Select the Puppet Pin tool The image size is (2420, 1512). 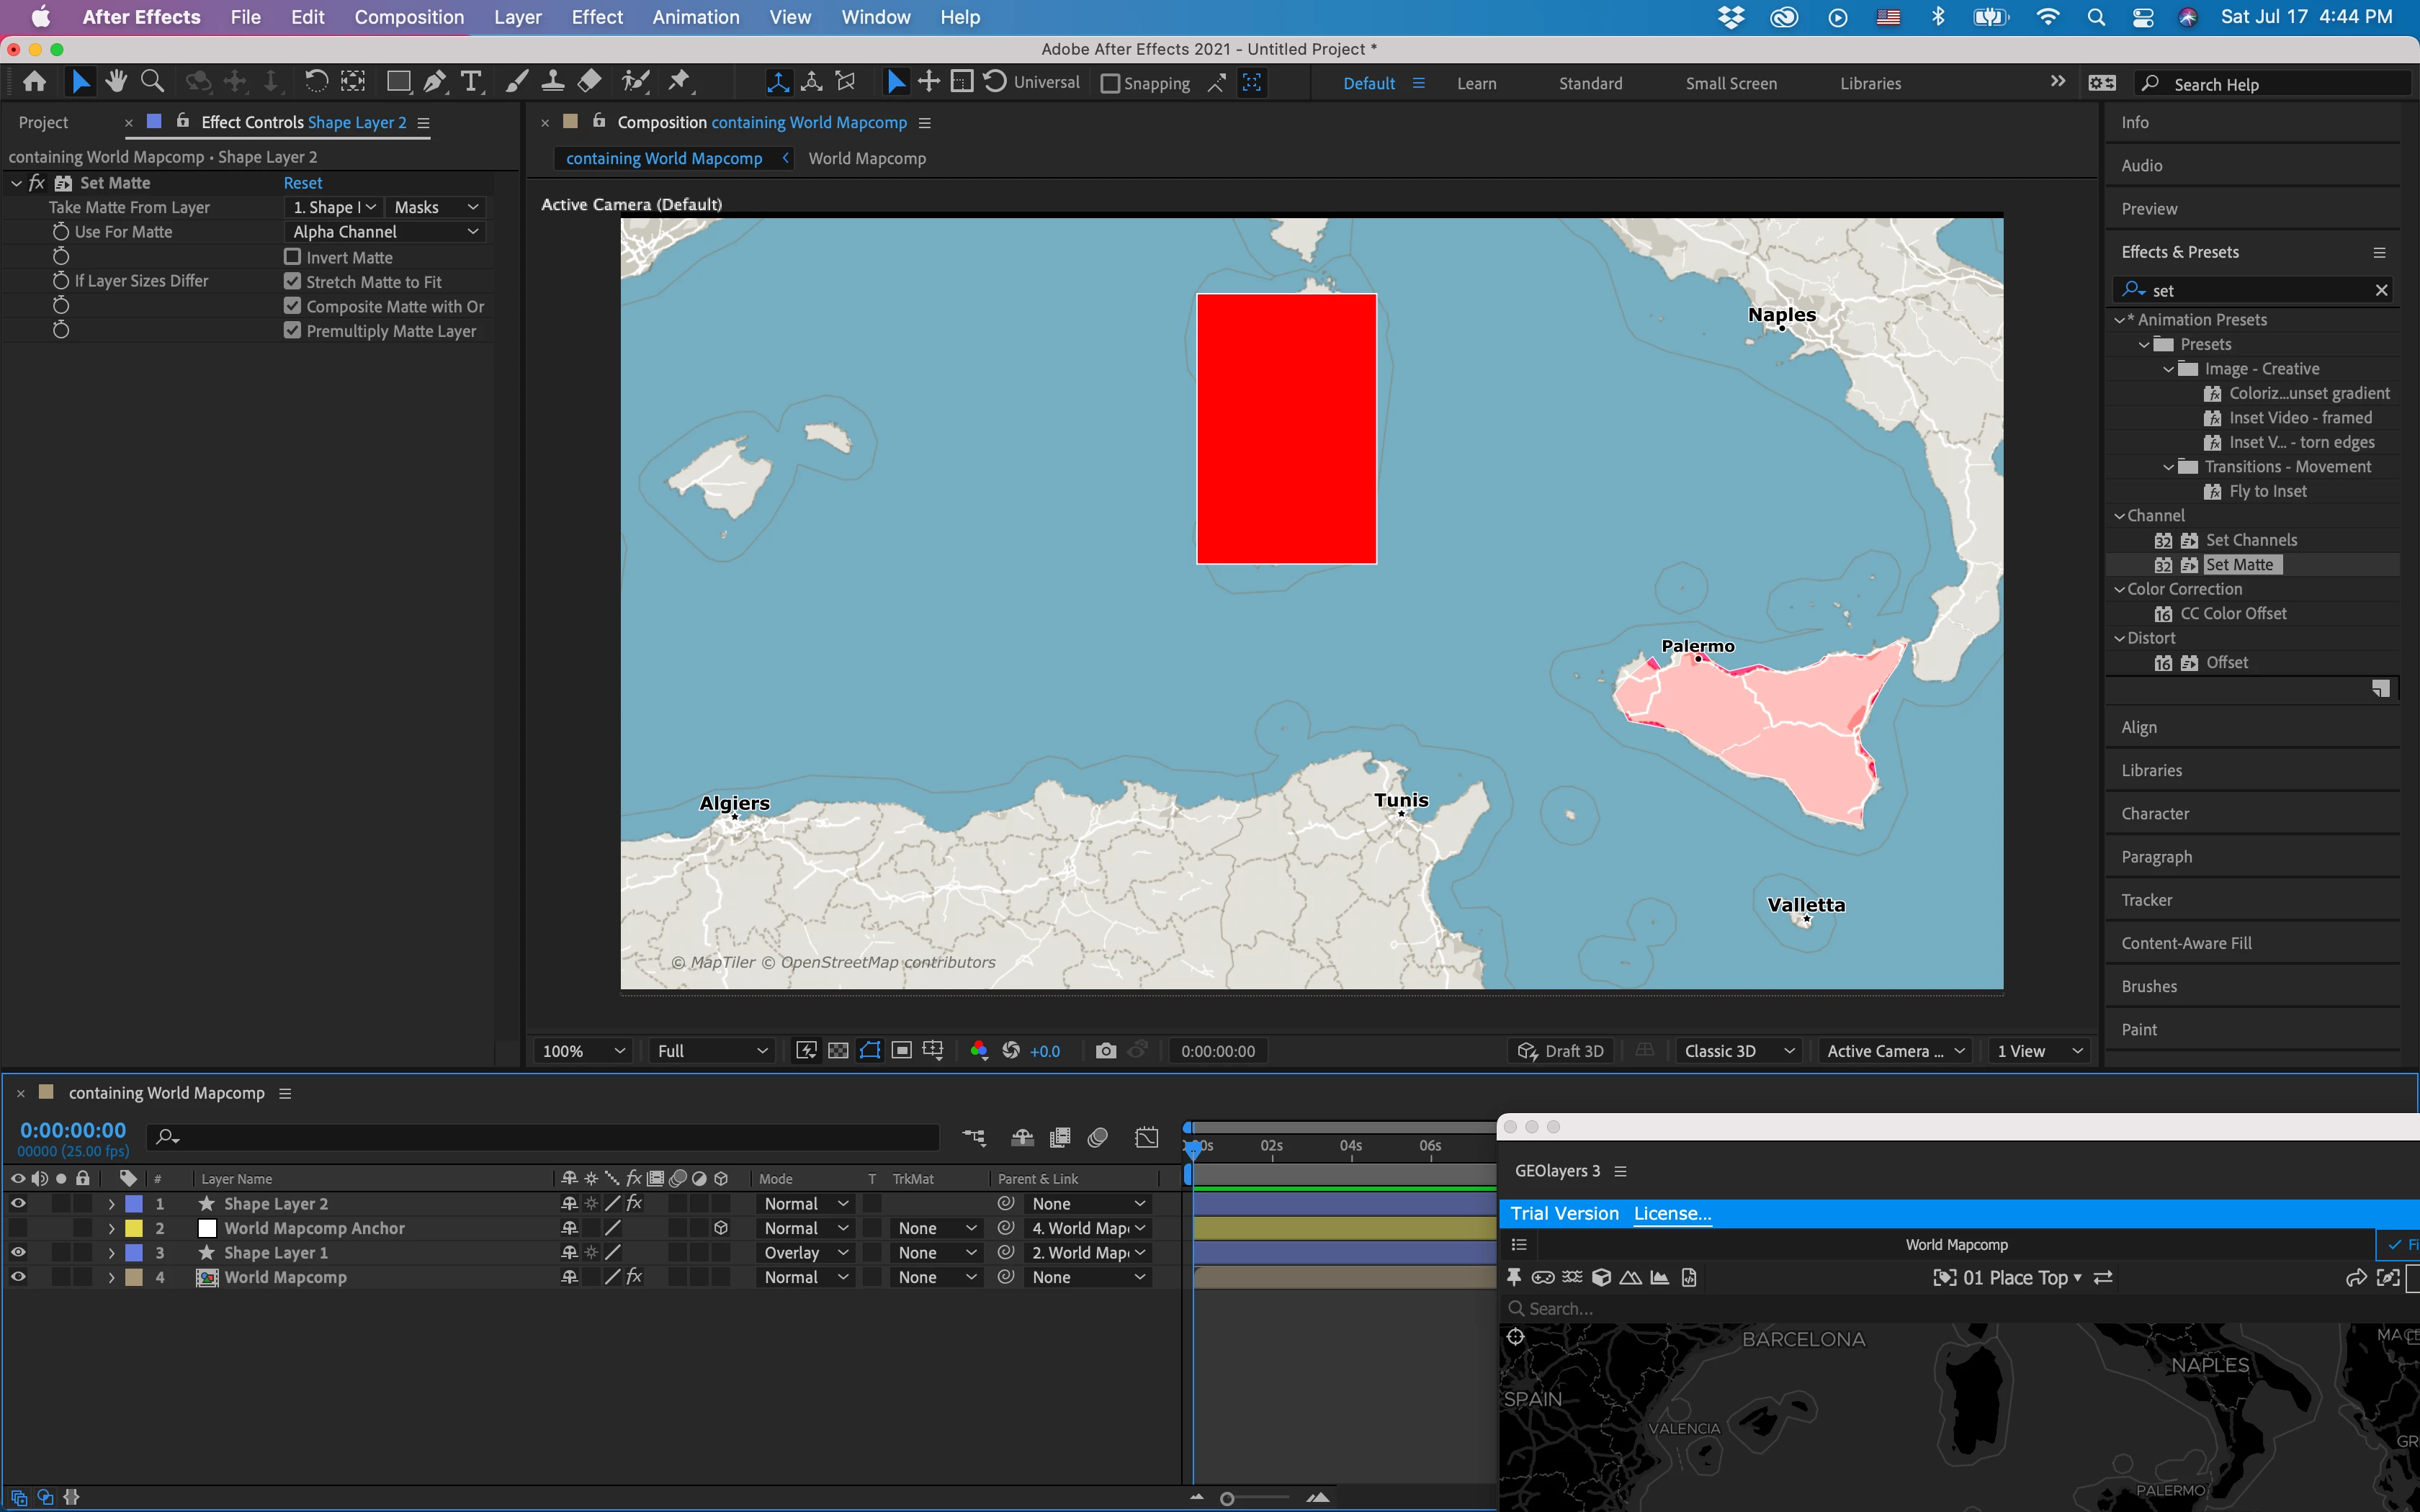[680, 82]
